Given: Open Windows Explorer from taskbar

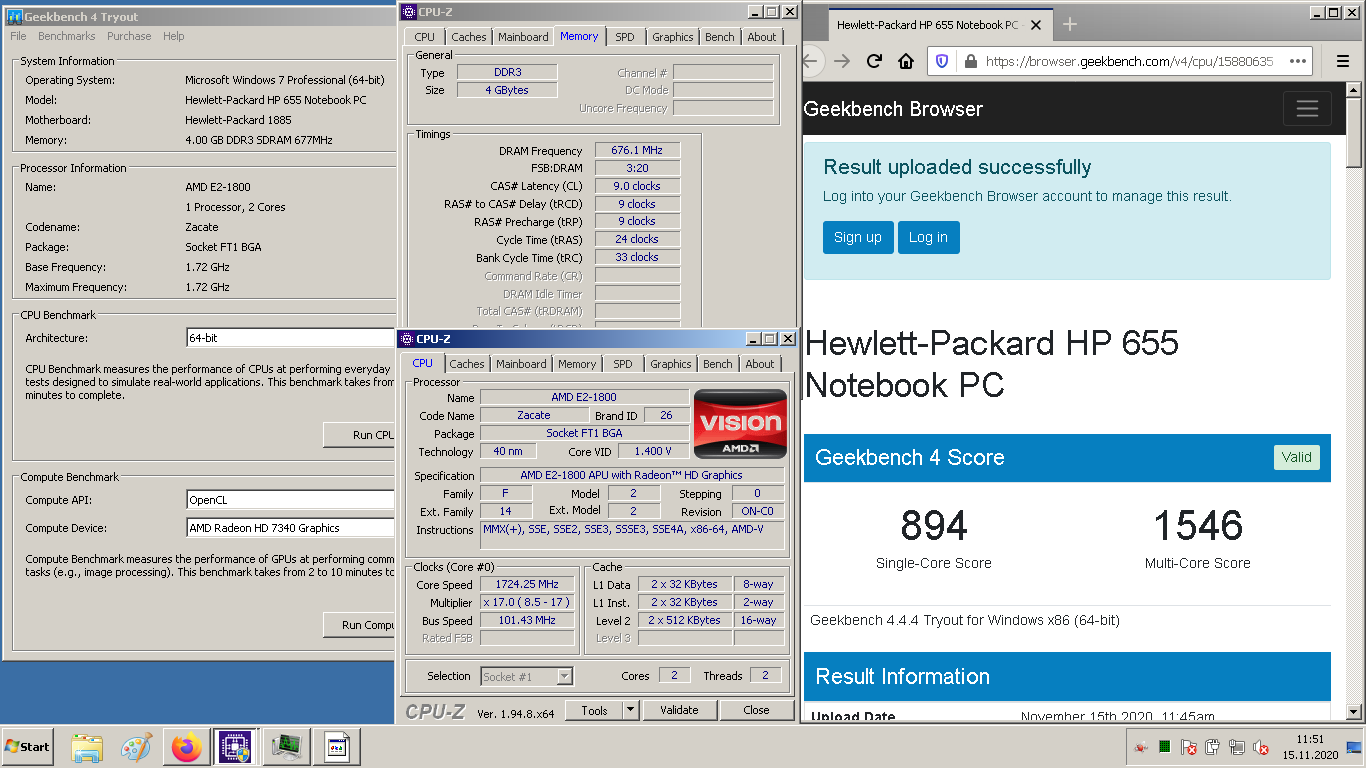Looking at the screenshot, I should (87, 747).
